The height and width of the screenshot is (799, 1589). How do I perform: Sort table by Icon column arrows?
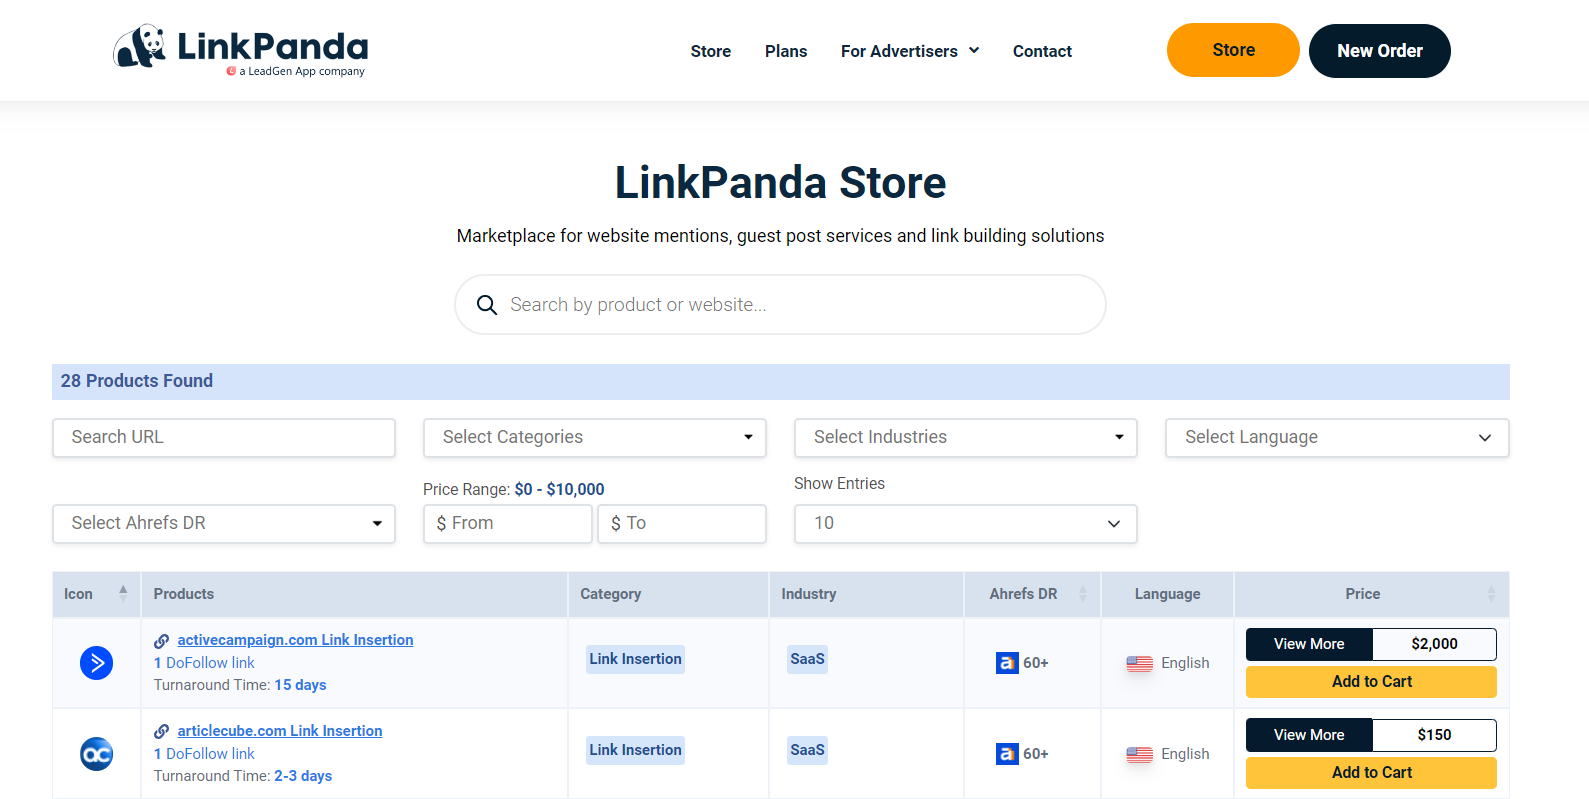tap(123, 593)
